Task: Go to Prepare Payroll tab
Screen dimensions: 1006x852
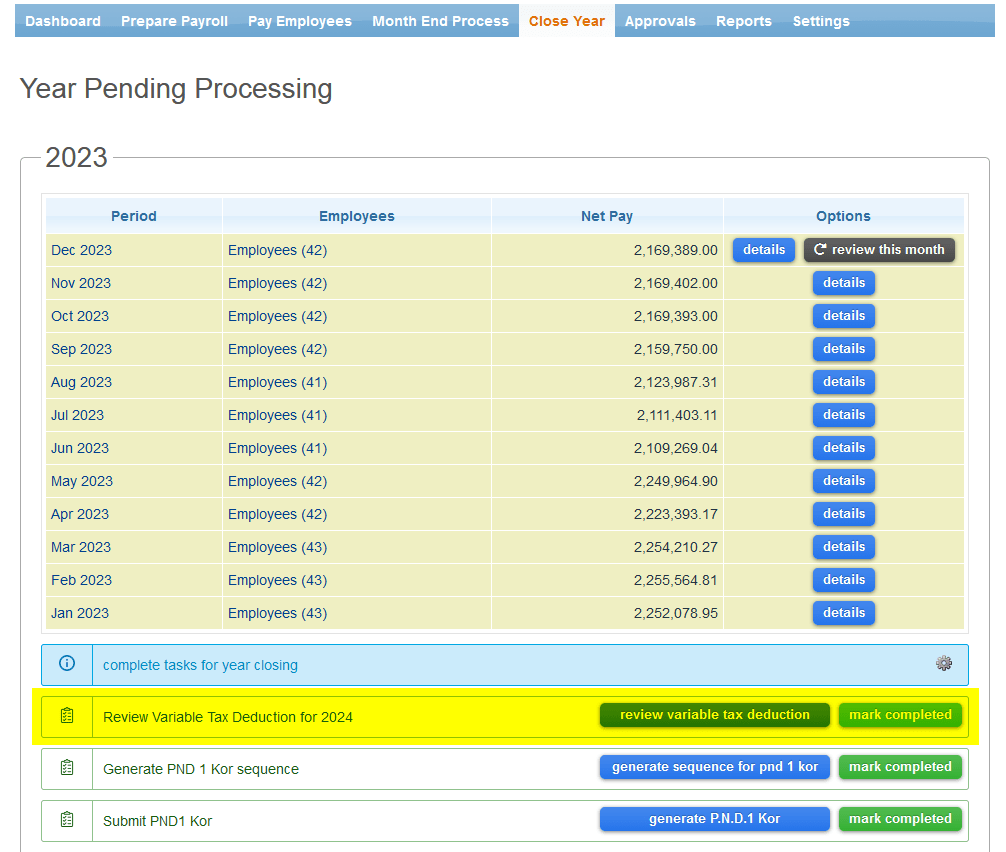Action: click(175, 21)
